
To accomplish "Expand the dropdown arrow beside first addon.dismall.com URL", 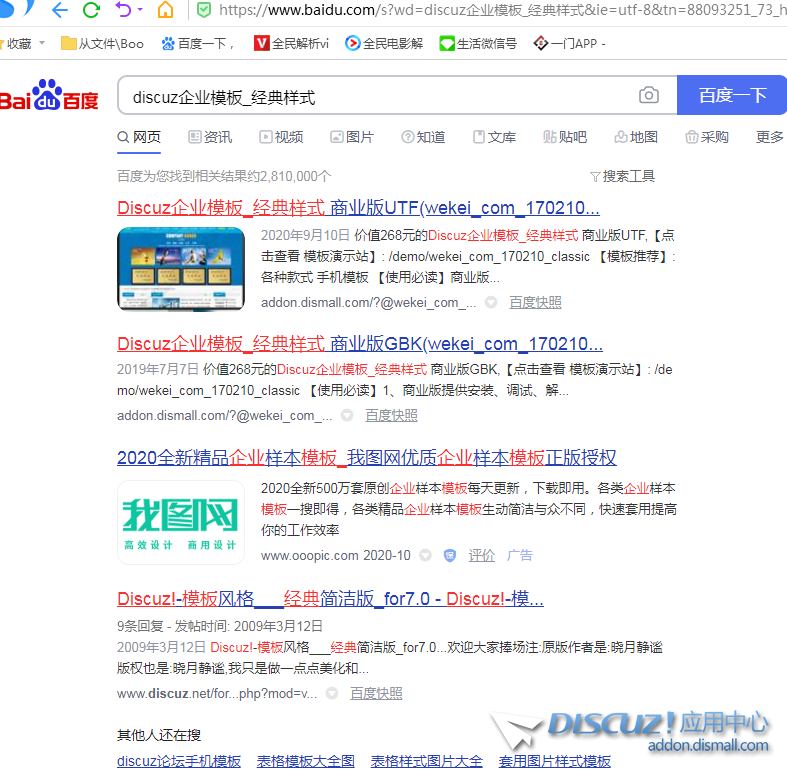I will [x=491, y=302].
